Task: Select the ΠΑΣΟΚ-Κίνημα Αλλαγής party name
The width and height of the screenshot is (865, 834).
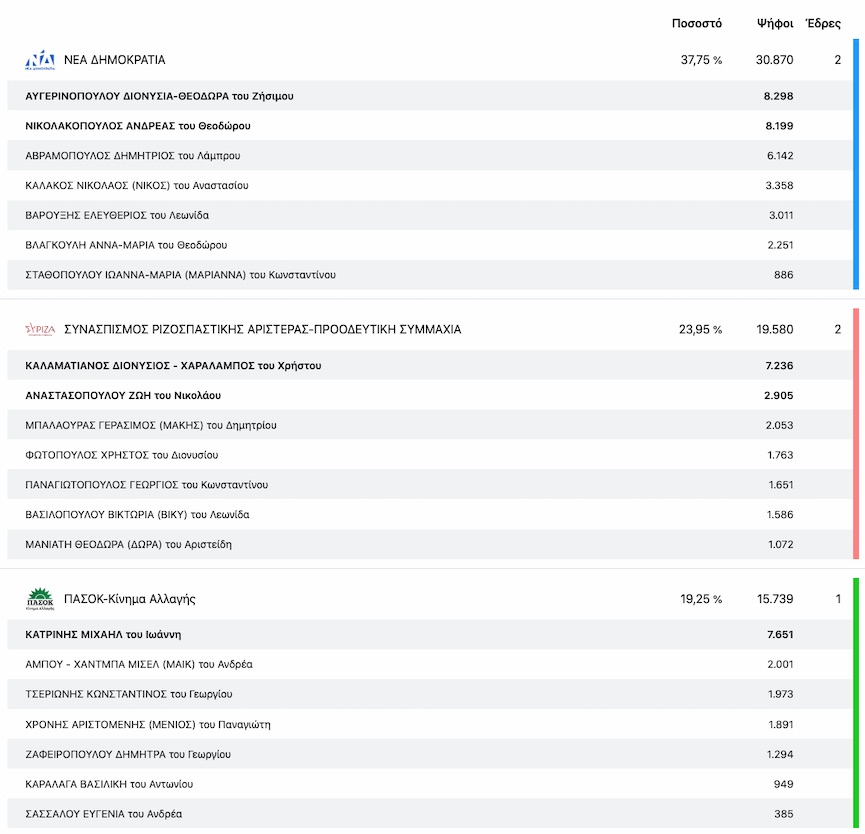Action: coord(130,599)
